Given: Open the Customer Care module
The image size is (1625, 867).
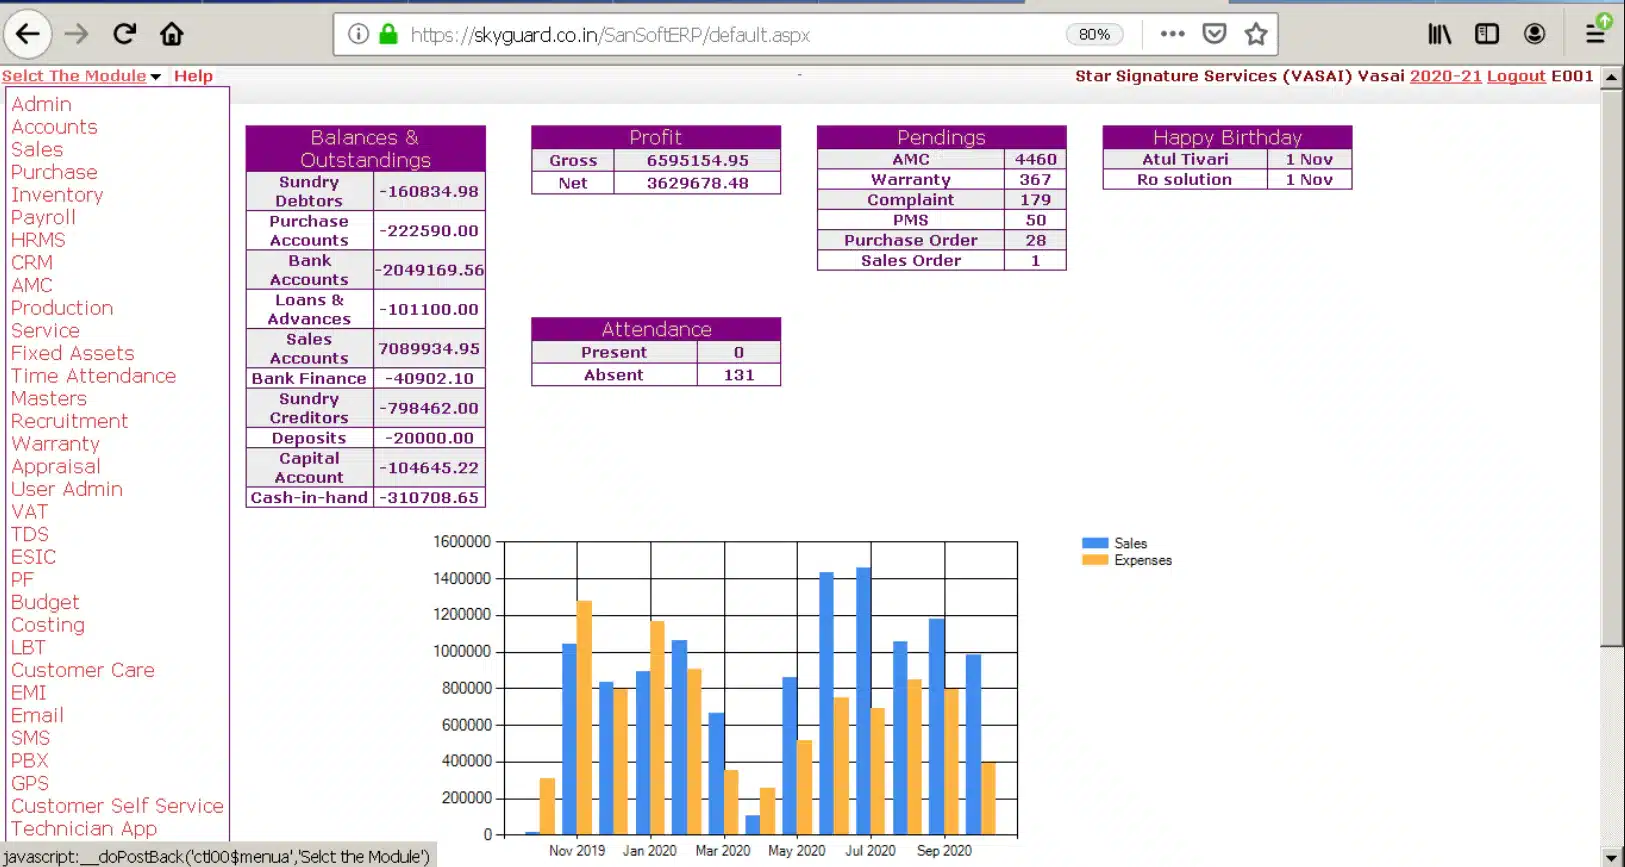Looking at the screenshot, I should (83, 670).
